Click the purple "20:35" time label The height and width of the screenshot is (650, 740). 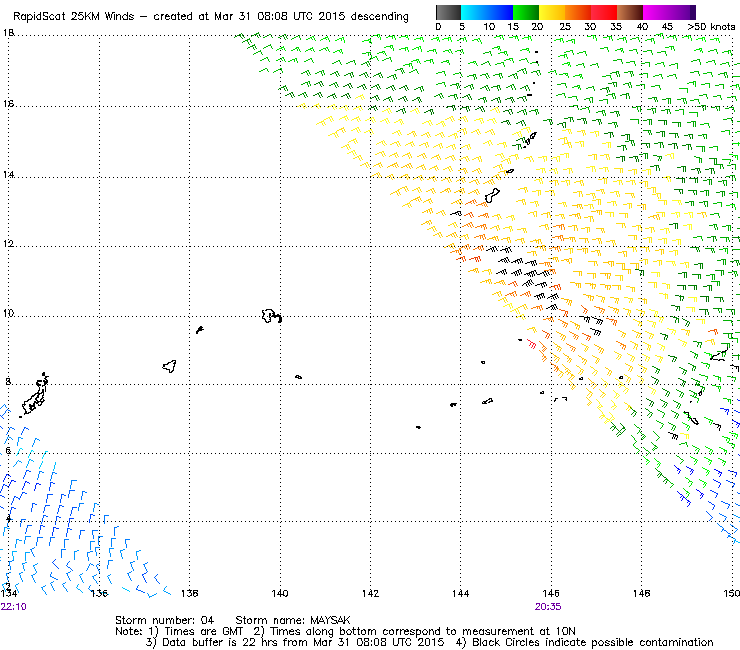coord(548,607)
